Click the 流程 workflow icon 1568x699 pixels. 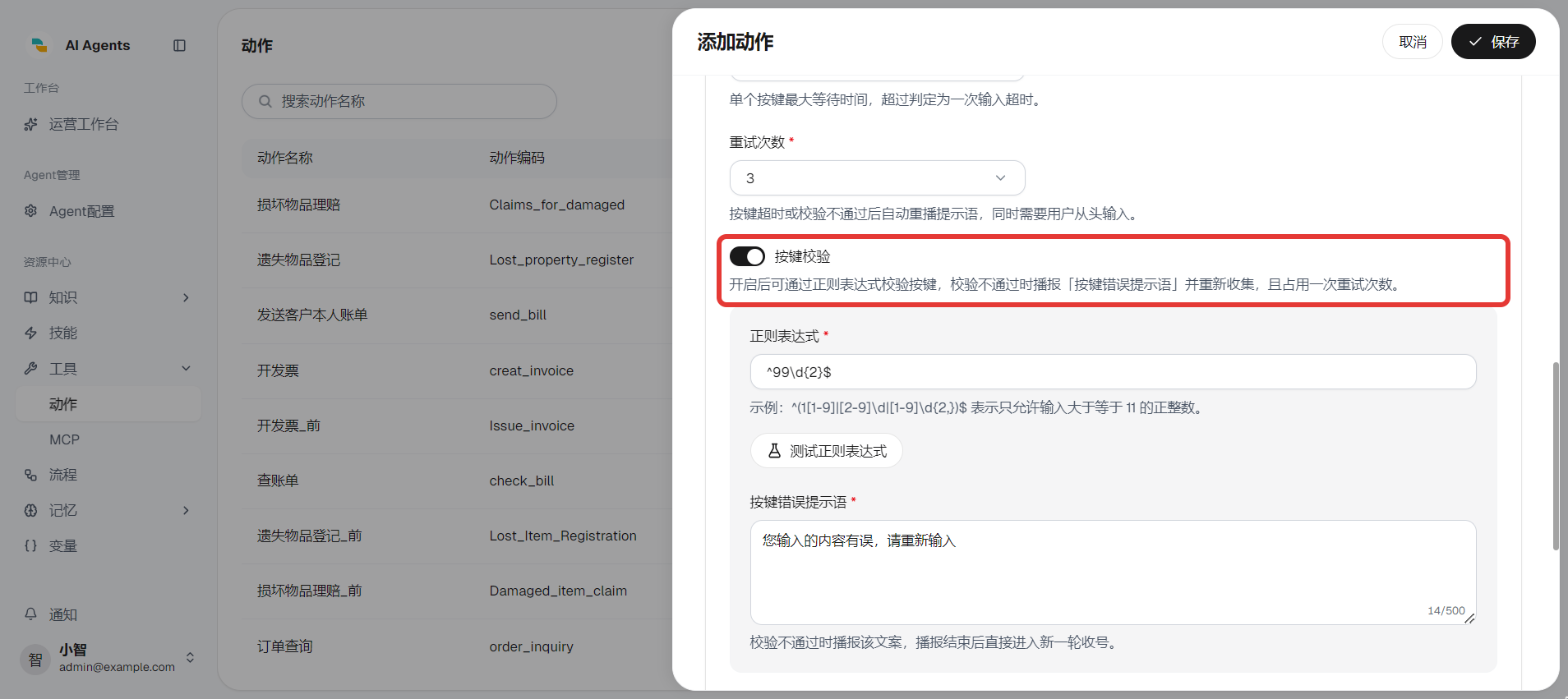31,475
